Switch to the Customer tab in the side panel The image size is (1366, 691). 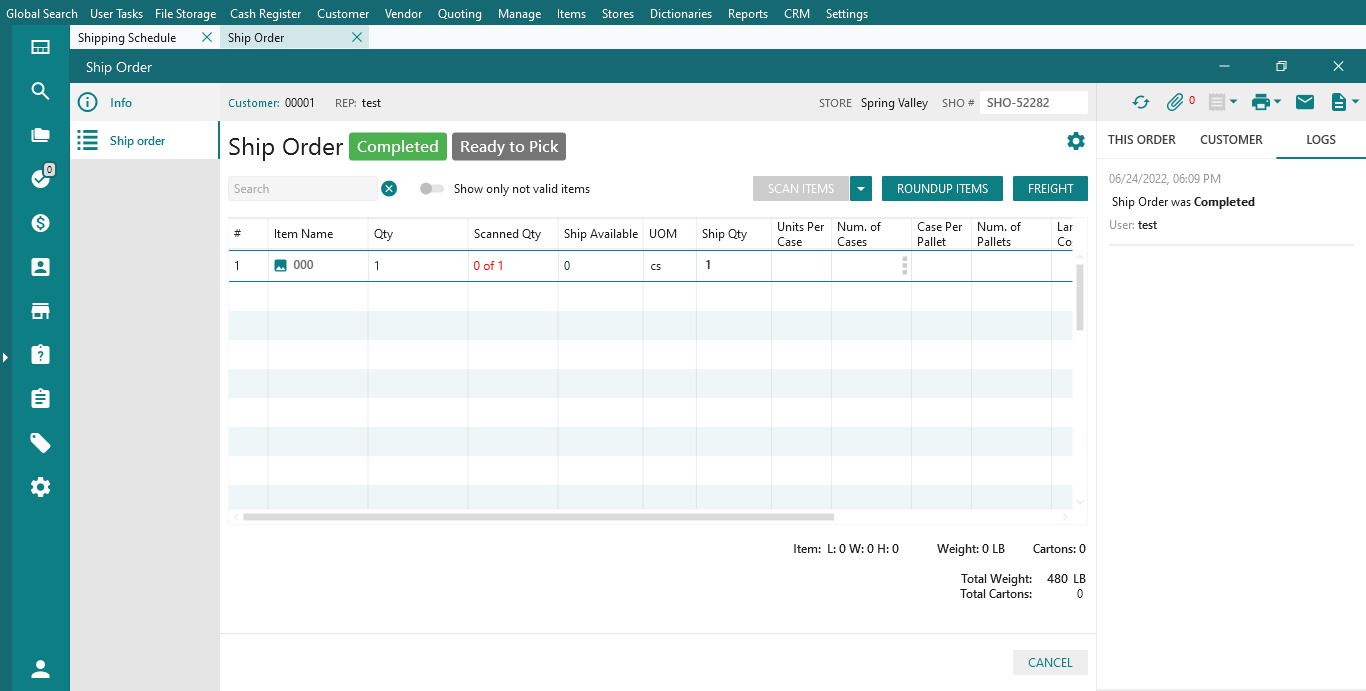[x=1231, y=140]
